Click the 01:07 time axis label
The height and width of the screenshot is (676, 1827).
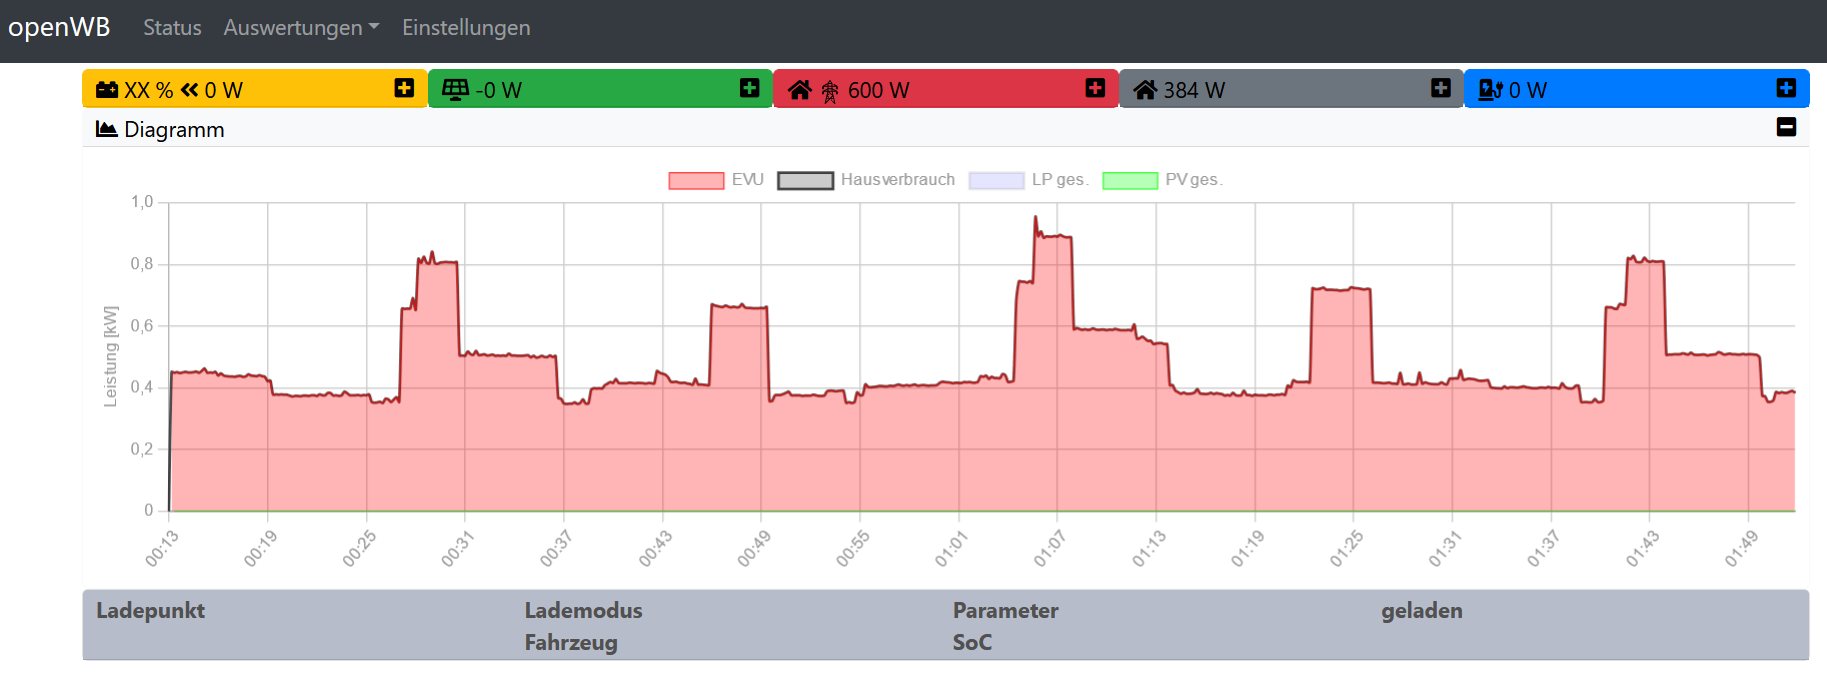(x=1049, y=549)
